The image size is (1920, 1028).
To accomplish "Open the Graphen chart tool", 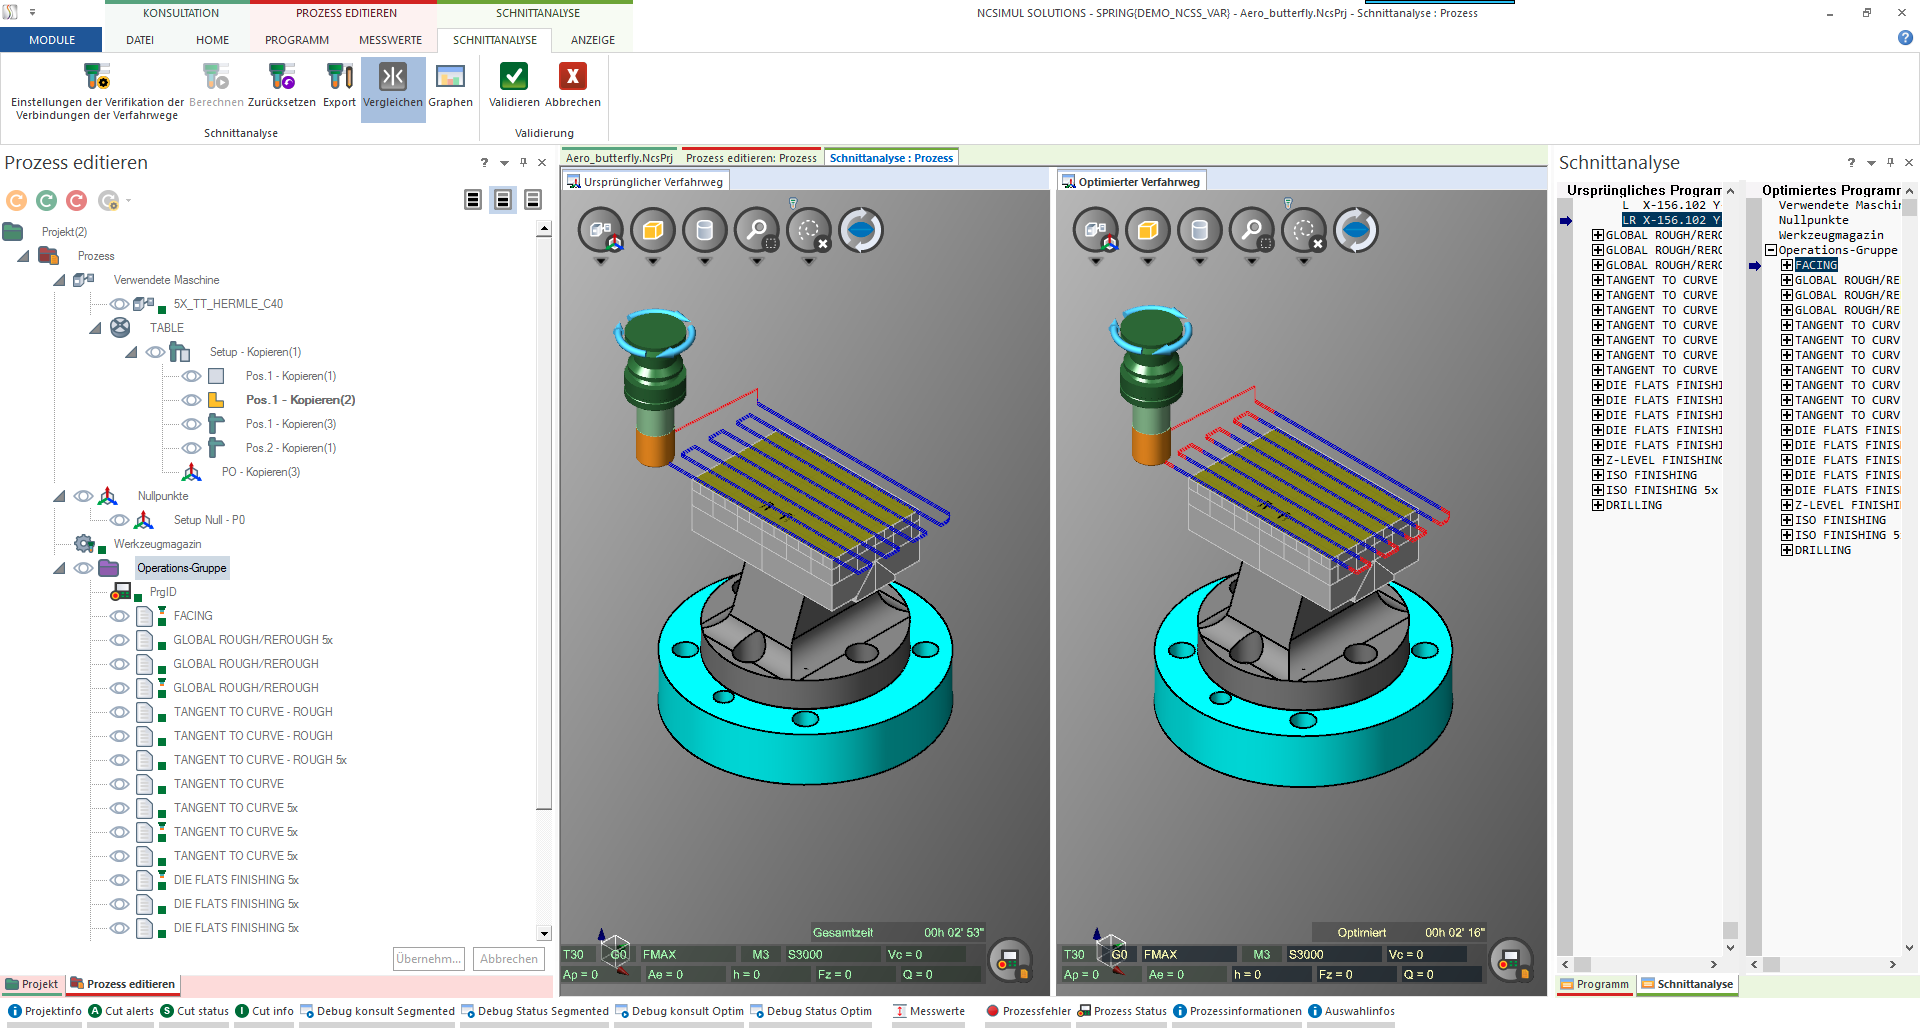I will coord(450,78).
